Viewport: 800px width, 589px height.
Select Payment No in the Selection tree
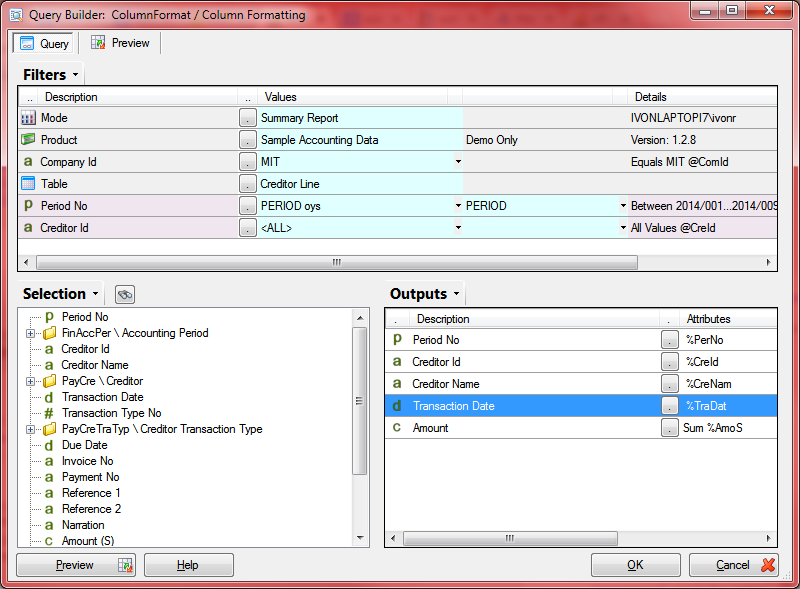click(90, 477)
